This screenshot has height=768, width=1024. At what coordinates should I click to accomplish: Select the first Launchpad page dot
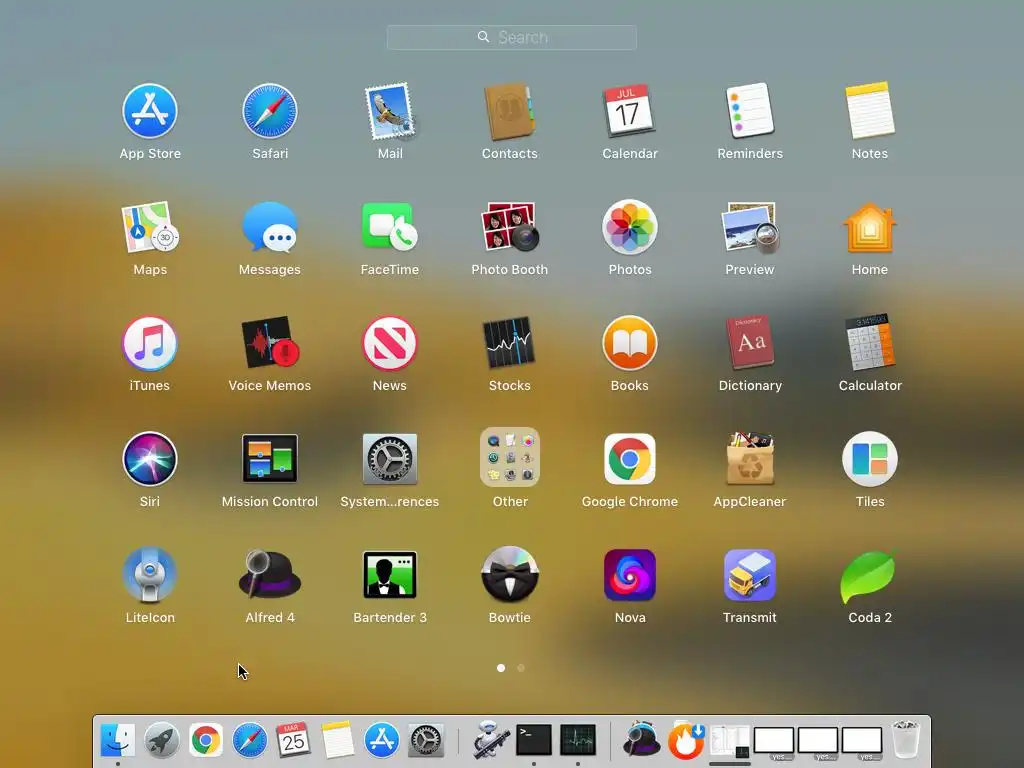pyautogui.click(x=501, y=668)
